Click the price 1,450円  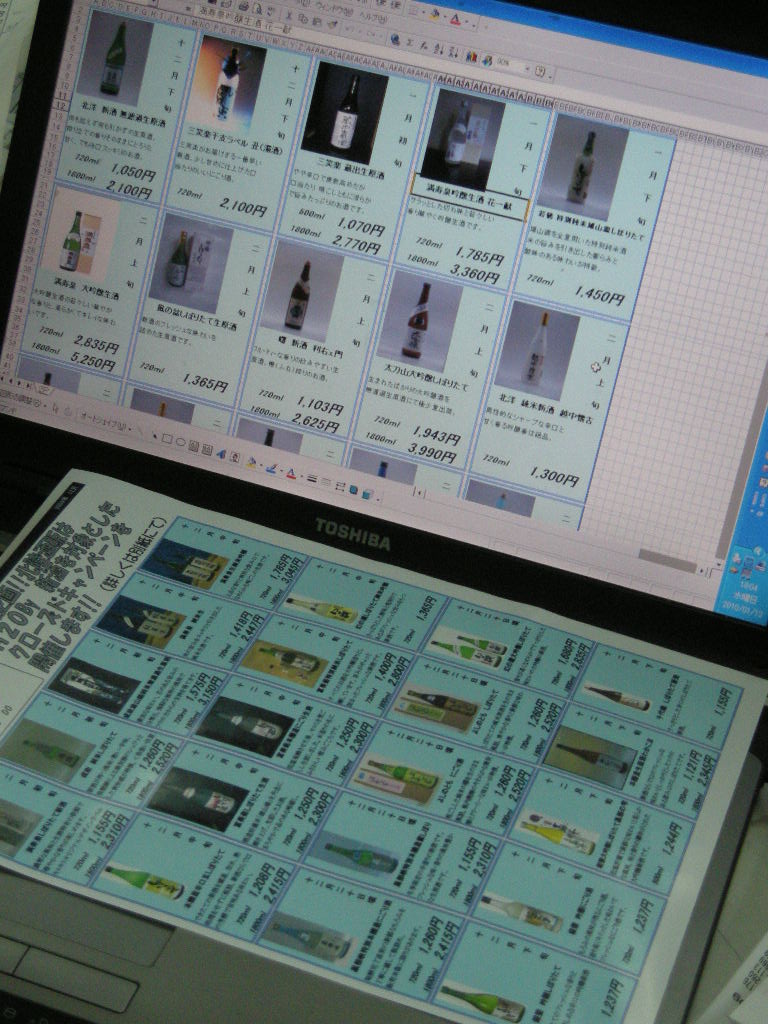pos(600,295)
